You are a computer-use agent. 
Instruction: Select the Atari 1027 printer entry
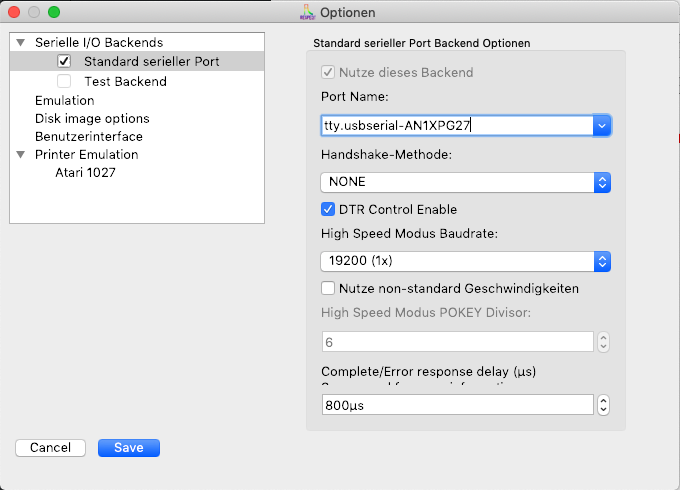pyautogui.click(x=85, y=173)
